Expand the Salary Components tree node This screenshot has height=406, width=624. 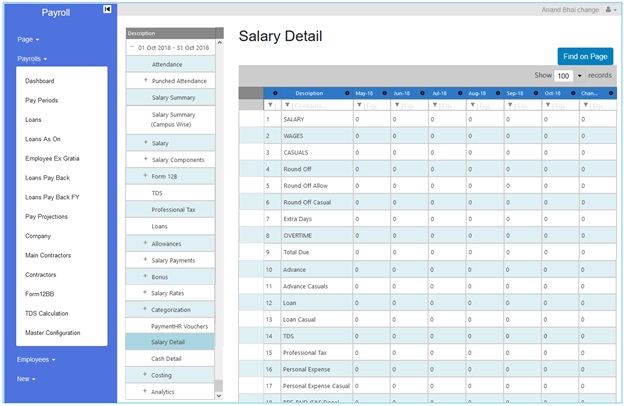tap(146, 159)
